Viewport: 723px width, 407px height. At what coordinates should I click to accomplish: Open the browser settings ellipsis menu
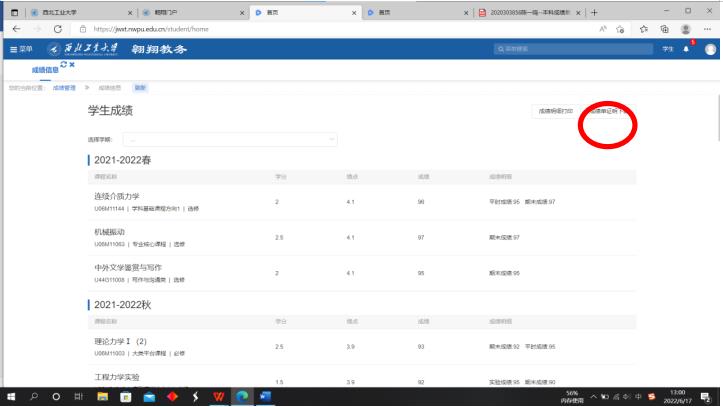coord(709,30)
